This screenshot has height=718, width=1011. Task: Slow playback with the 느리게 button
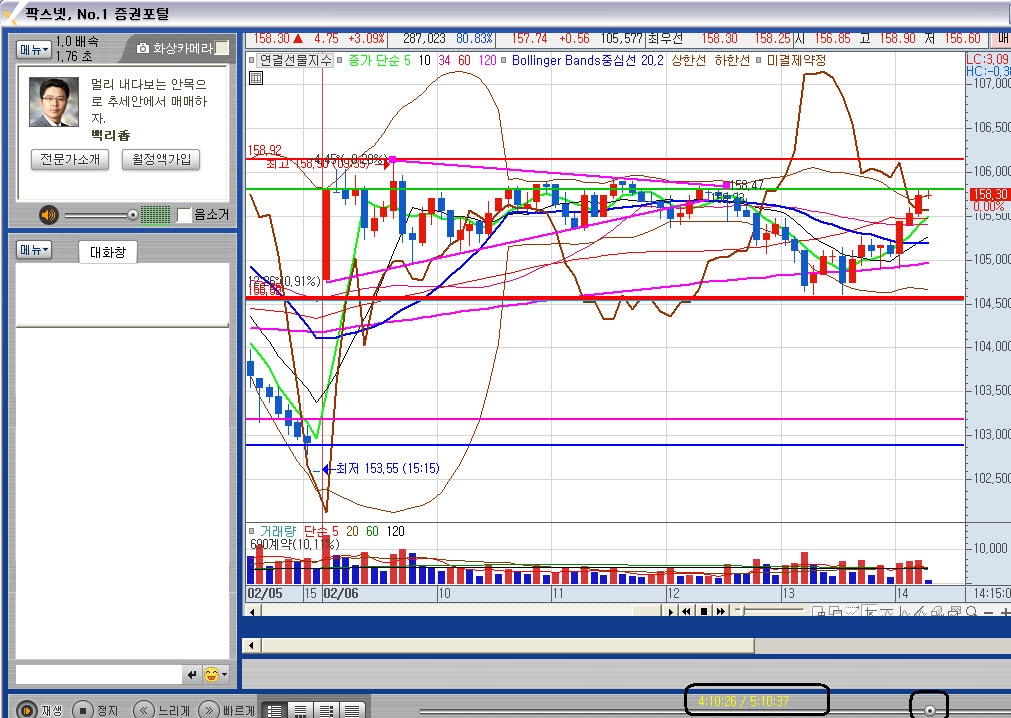coord(144,710)
